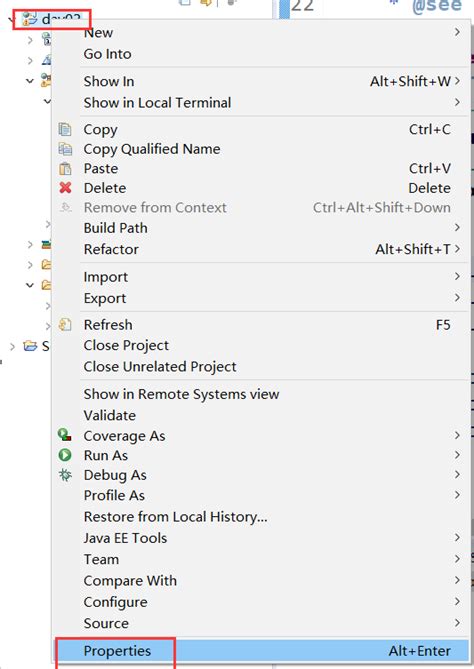Click the green Run As play icon

[x=65, y=455]
